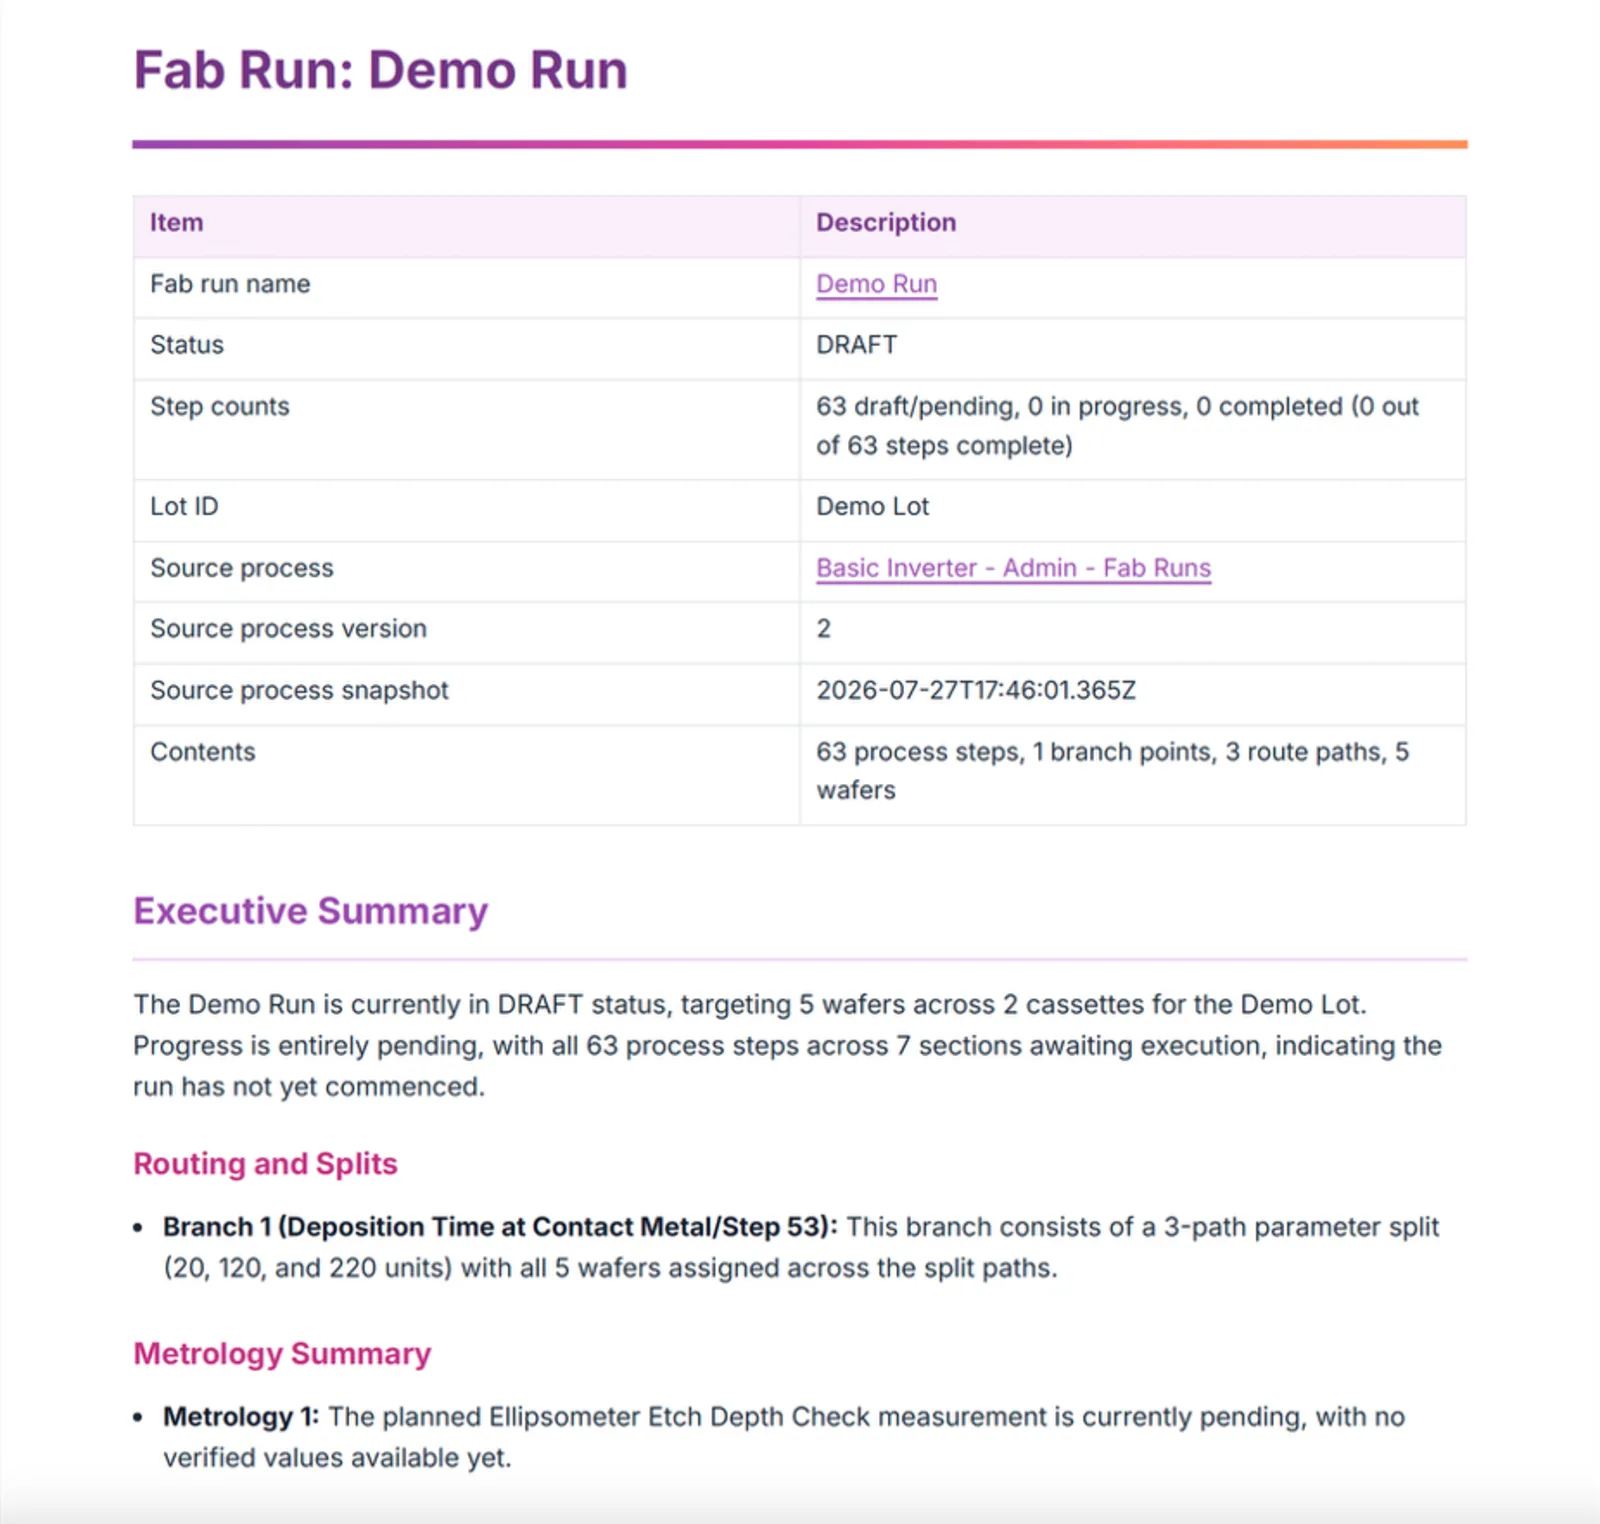1600x1524 pixels.
Task: Click the 'Fab Run: Demo Run' title
Action: coord(381,70)
